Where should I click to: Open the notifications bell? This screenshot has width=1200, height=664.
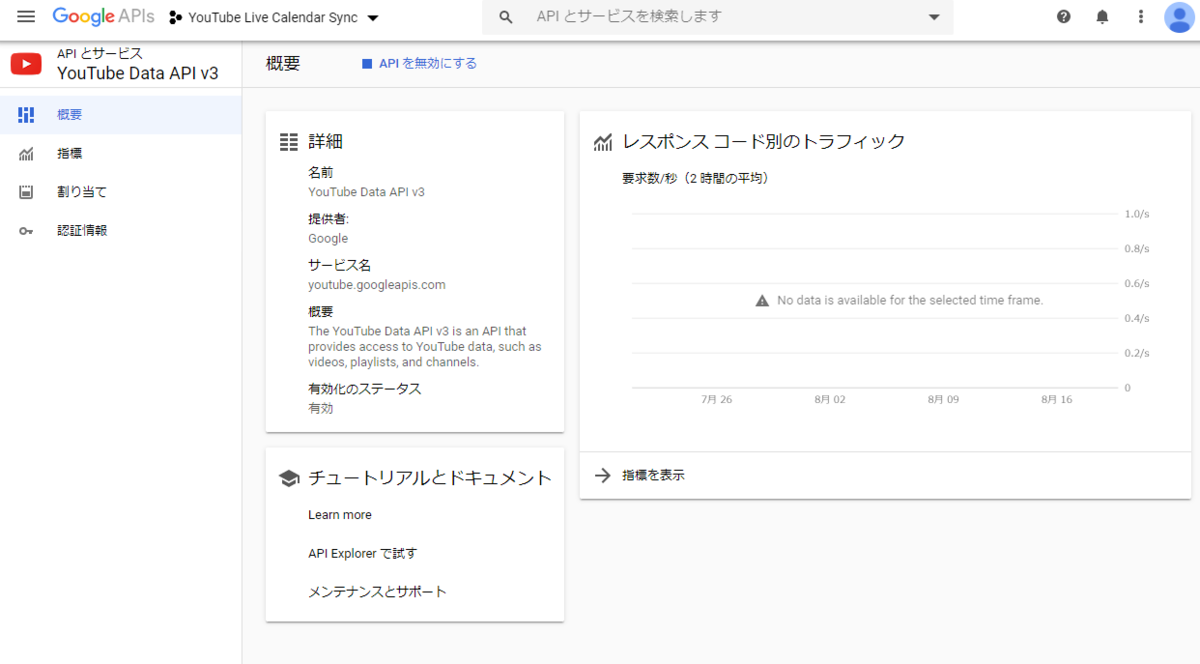[x=1102, y=17]
